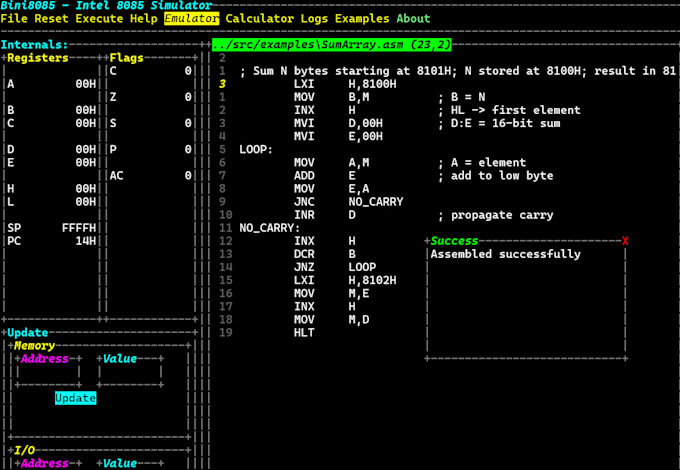Click the NO_CARRY: label line
The width and height of the screenshot is (680, 470).
click(269, 228)
